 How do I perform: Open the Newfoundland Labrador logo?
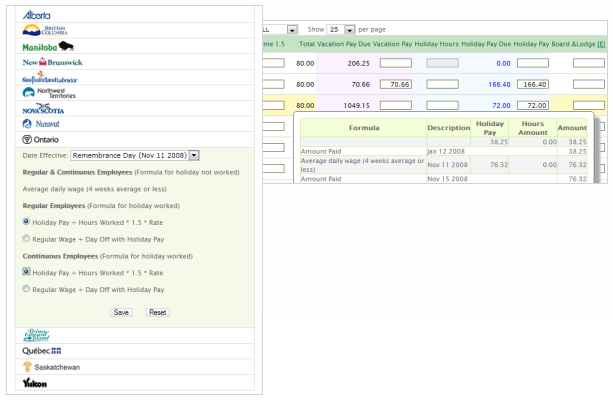coord(48,77)
